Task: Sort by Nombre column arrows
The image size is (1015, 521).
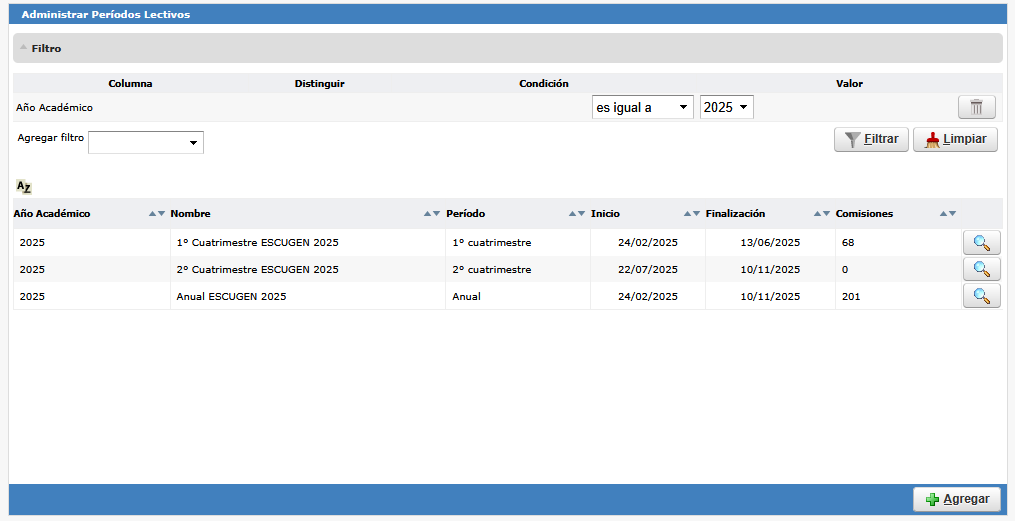Action: click(x=432, y=214)
